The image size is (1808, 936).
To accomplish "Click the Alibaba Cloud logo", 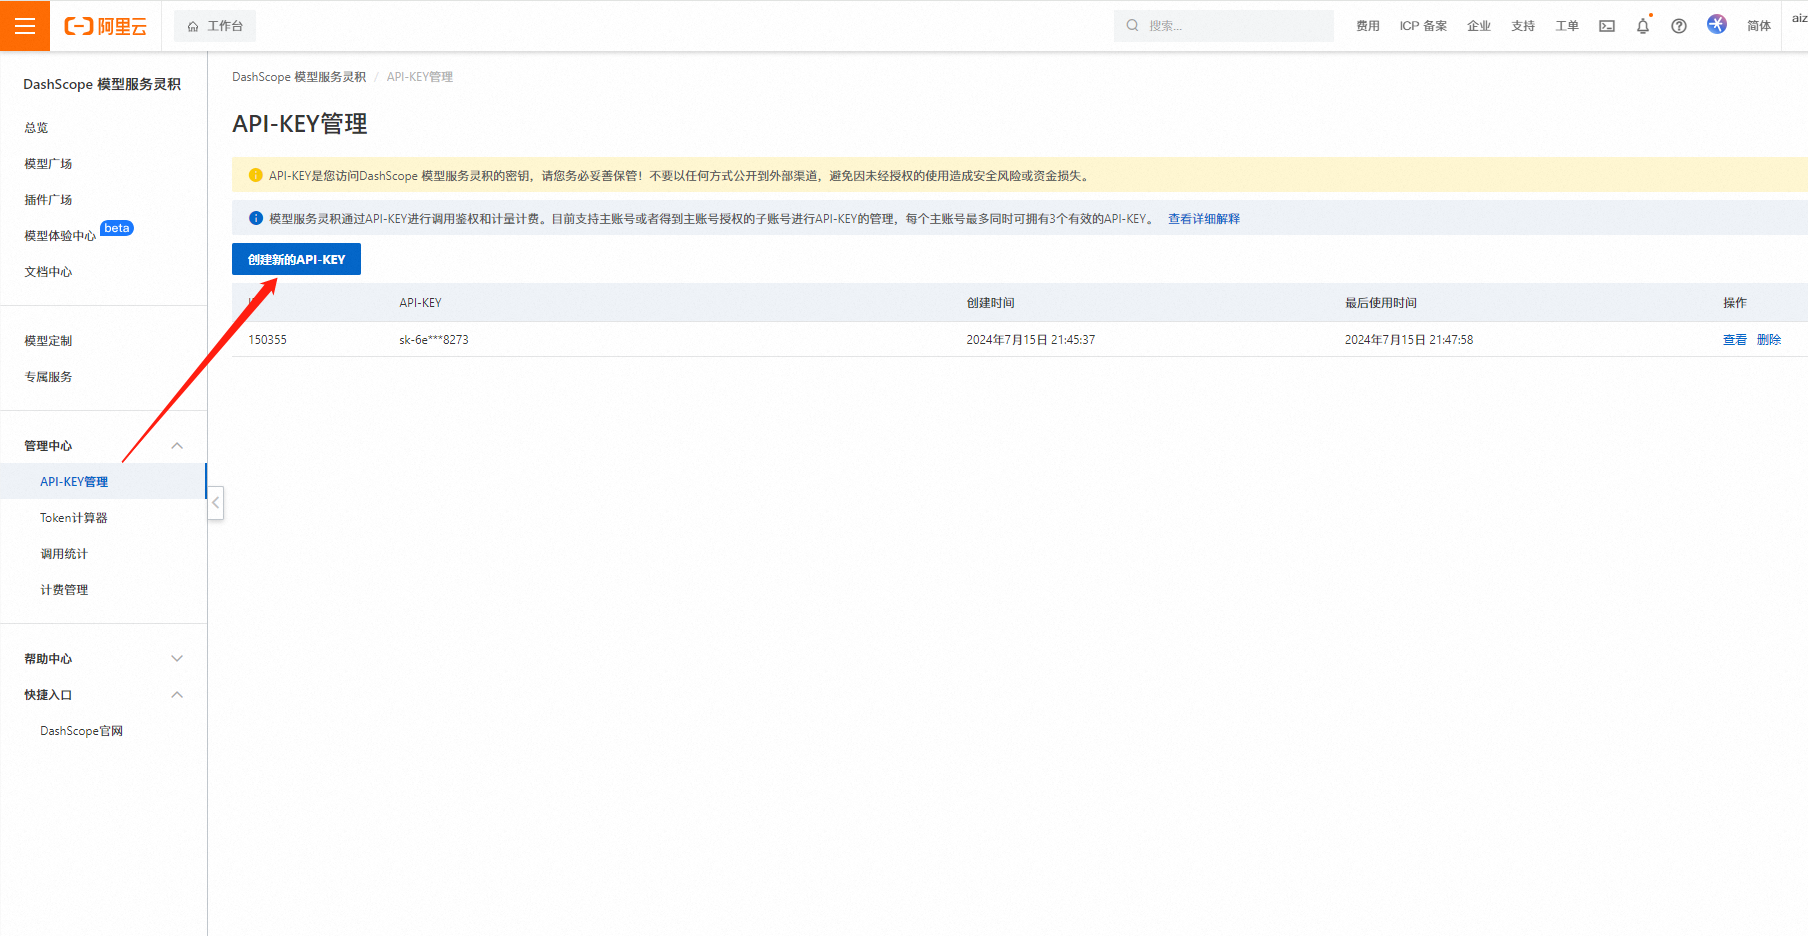I will click(106, 26).
